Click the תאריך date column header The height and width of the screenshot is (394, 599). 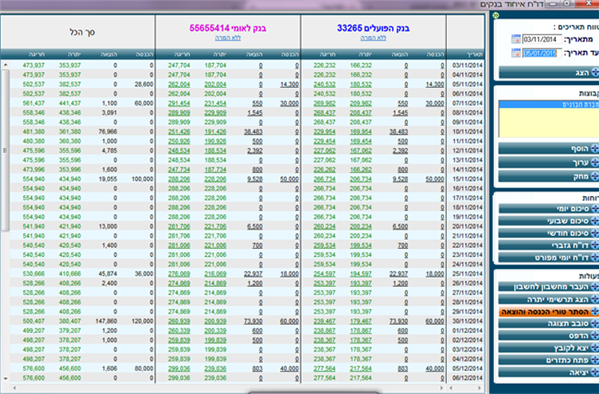click(475, 55)
